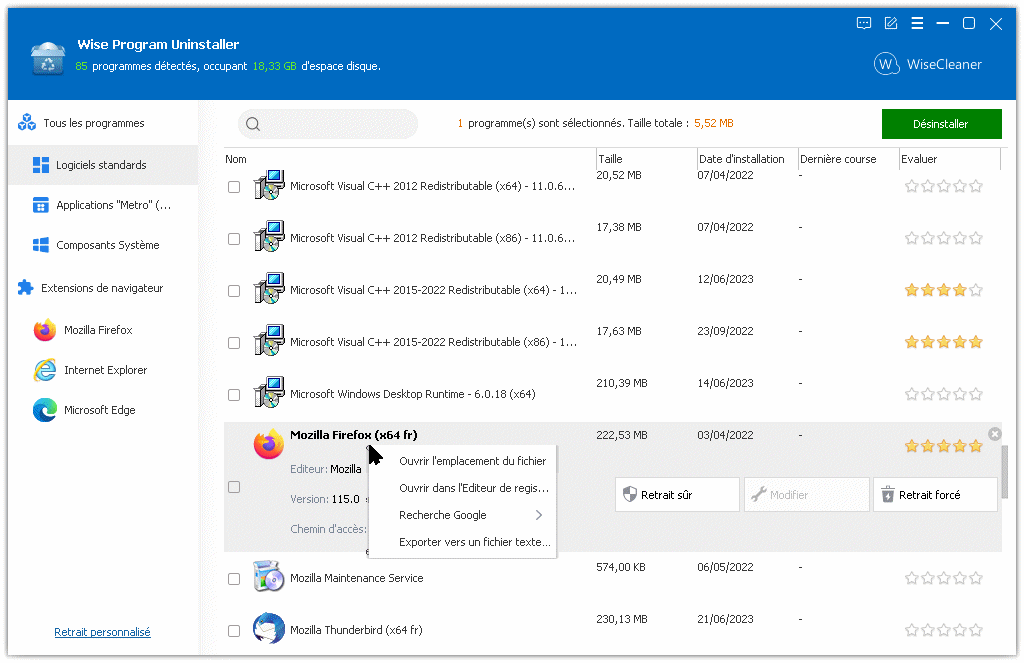The height and width of the screenshot is (663, 1024).
Task: Check Microsoft Windows Desktop Runtime checkbox
Action: coord(234,395)
